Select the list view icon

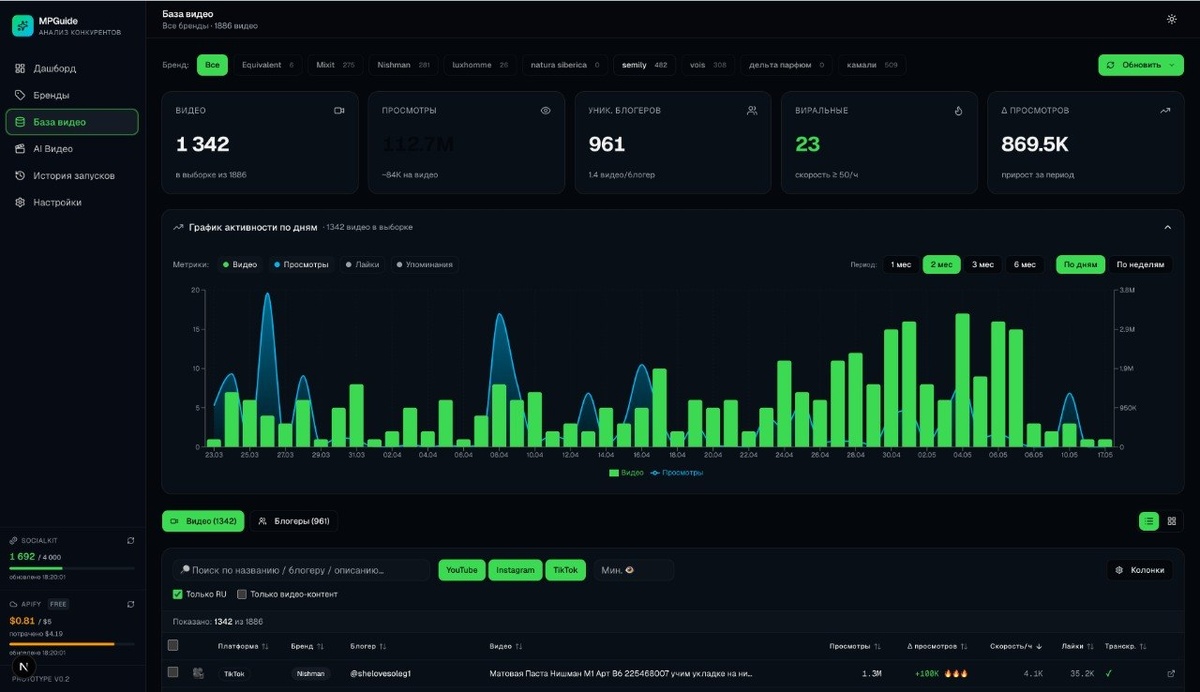coord(1150,521)
